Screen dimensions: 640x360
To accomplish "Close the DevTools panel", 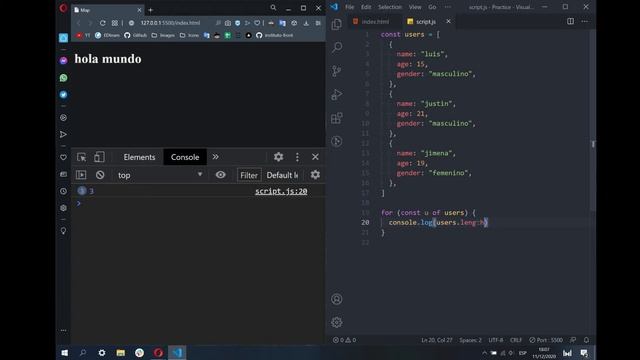I will click(x=315, y=157).
